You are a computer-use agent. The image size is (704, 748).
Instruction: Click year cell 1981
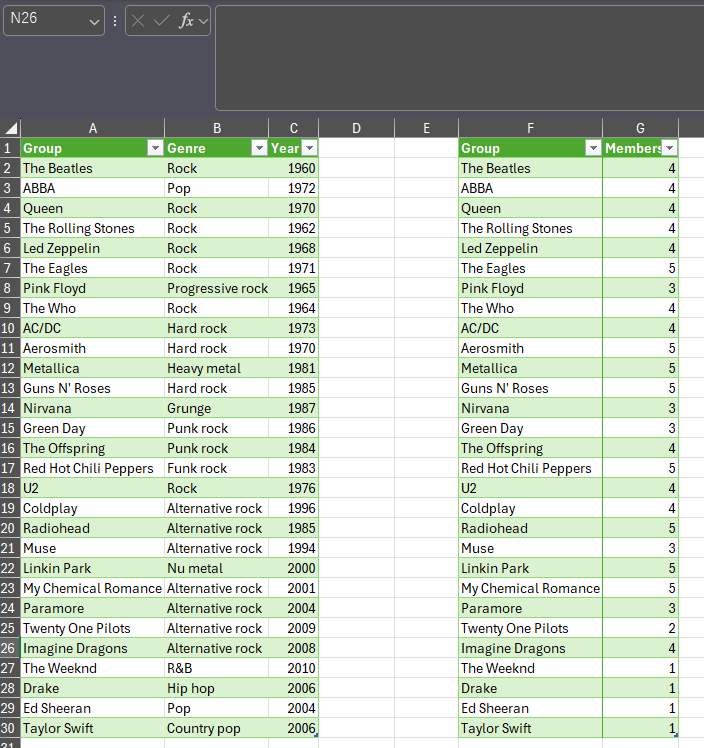(x=293, y=368)
